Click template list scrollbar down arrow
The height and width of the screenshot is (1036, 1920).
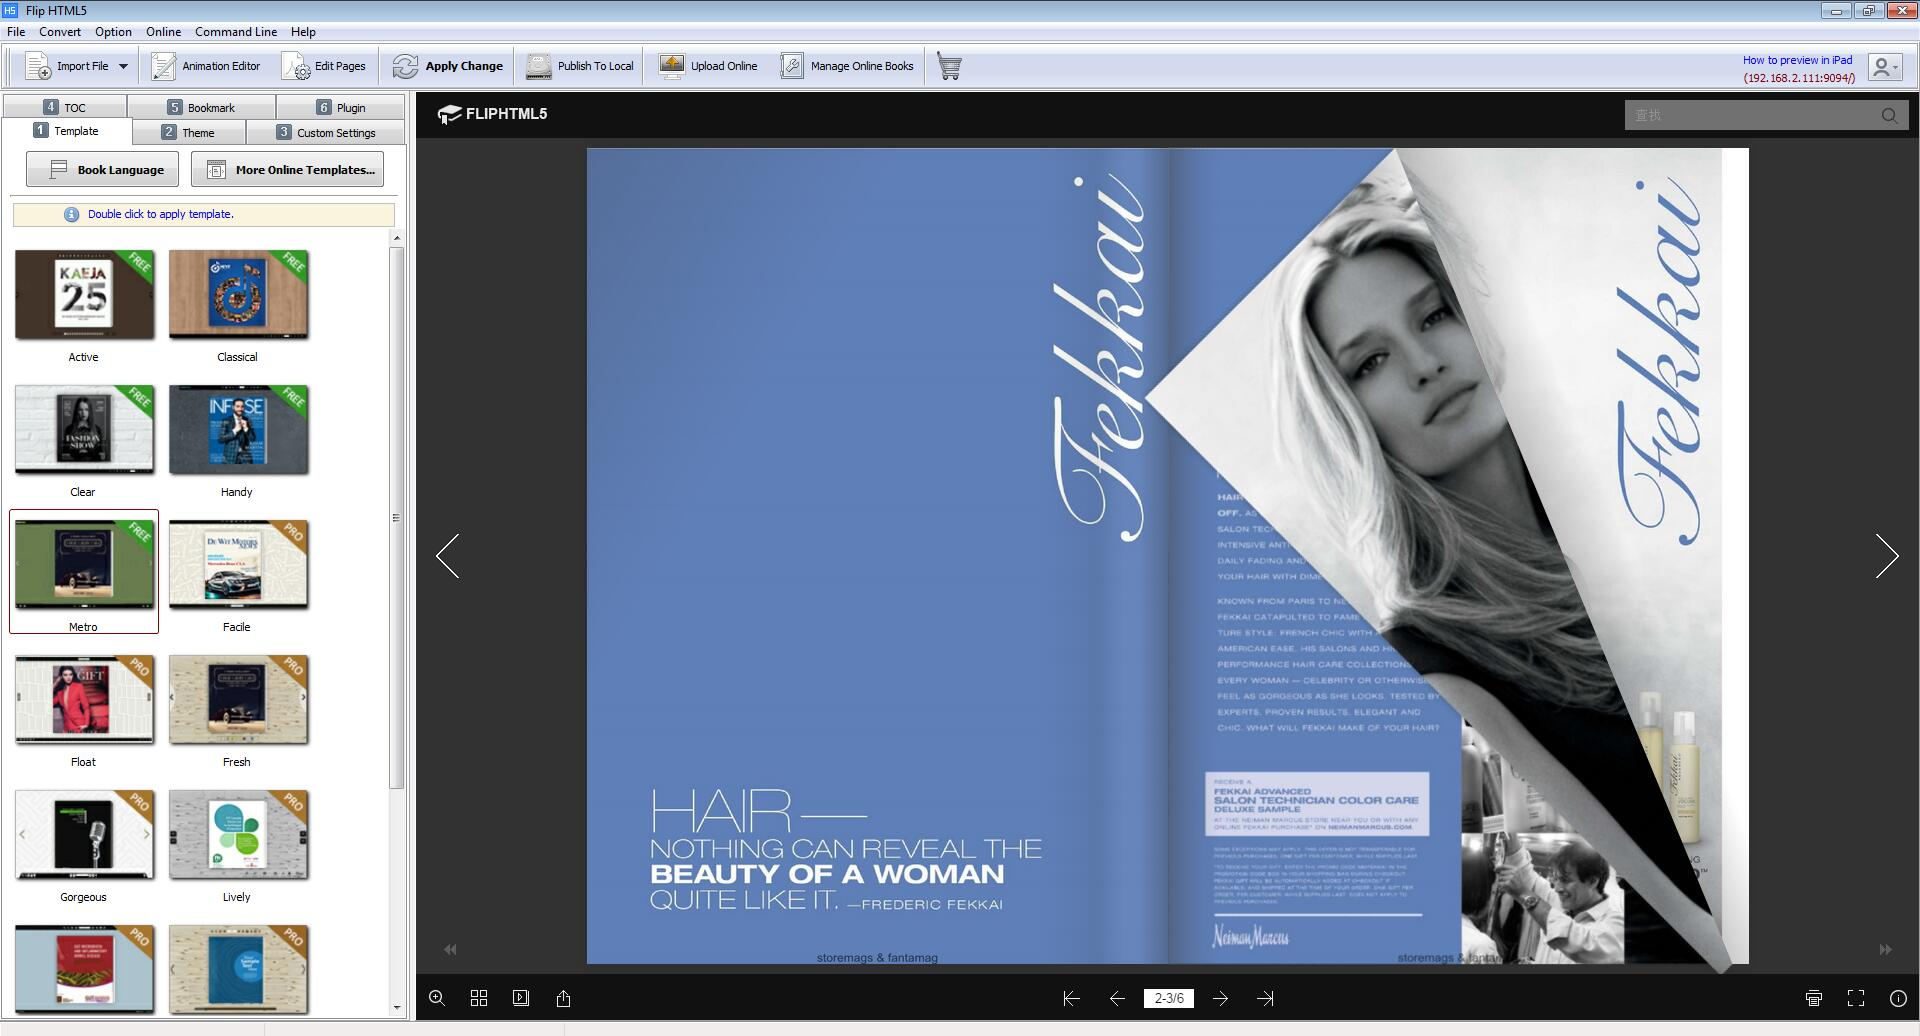pos(397,1008)
